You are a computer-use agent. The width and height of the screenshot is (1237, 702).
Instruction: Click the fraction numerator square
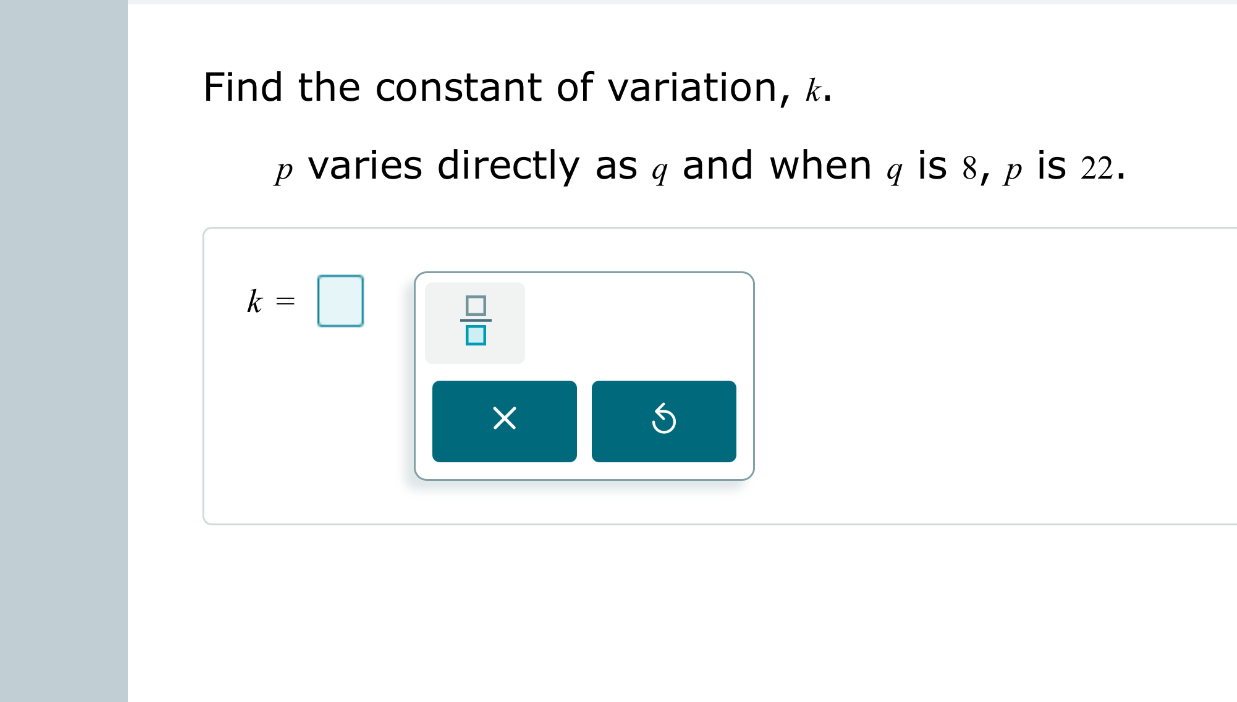474,308
